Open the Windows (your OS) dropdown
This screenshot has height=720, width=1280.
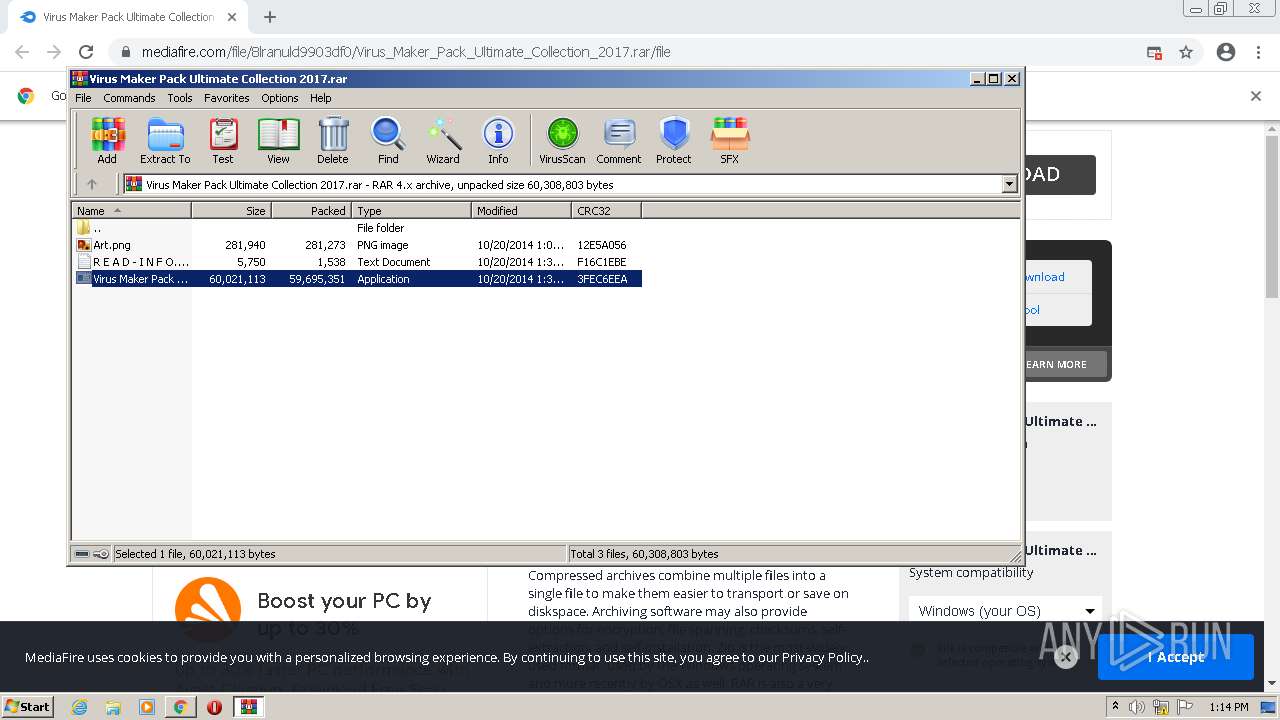click(x=1005, y=611)
